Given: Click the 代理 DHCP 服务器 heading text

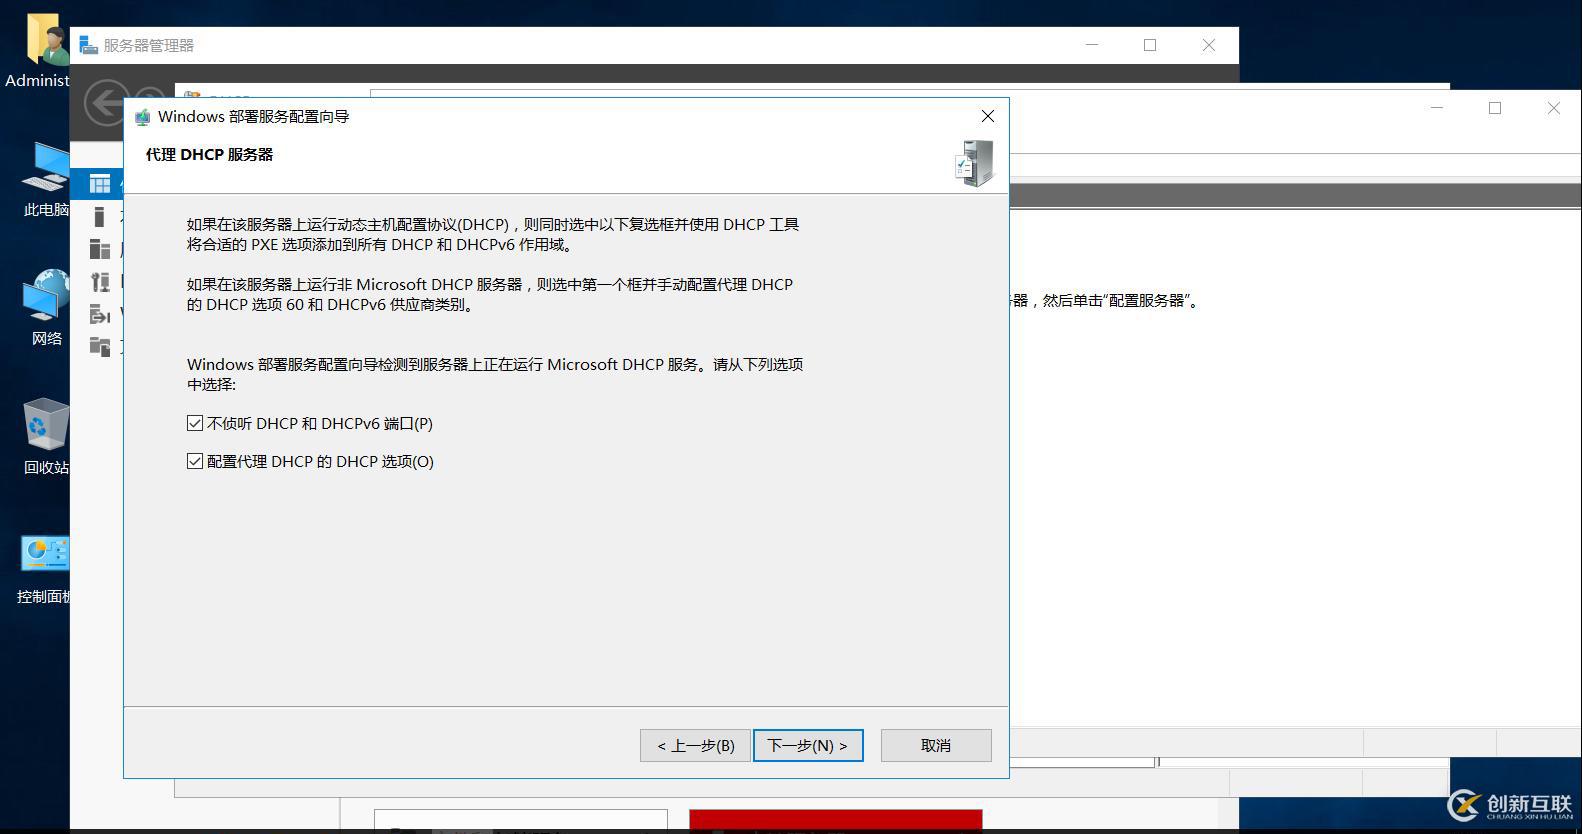Looking at the screenshot, I should coord(209,154).
